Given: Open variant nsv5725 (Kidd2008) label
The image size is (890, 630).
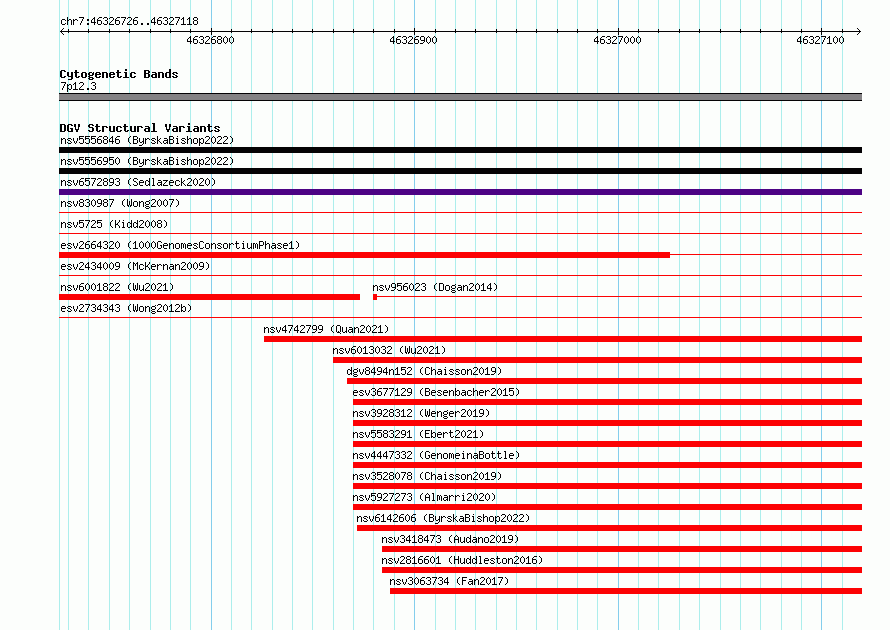Looking at the screenshot, I should 114,224.
